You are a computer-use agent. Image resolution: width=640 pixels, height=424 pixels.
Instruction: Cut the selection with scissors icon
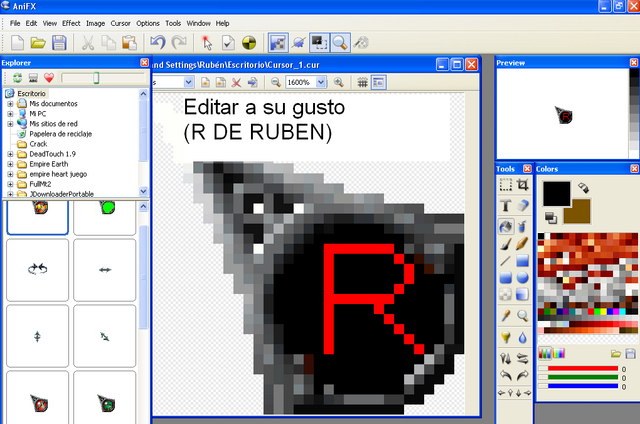pos(88,42)
